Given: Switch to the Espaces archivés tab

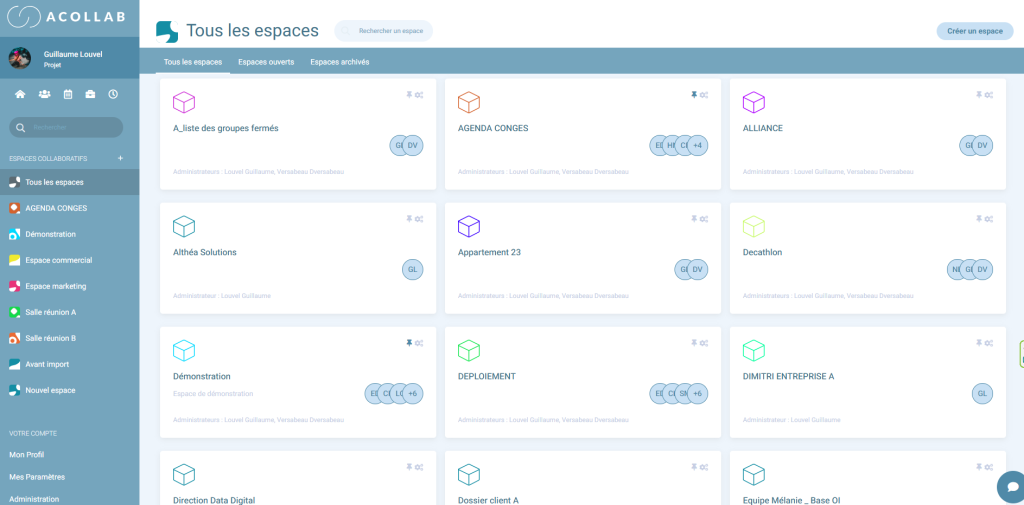Looking at the screenshot, I should [339, 62].
